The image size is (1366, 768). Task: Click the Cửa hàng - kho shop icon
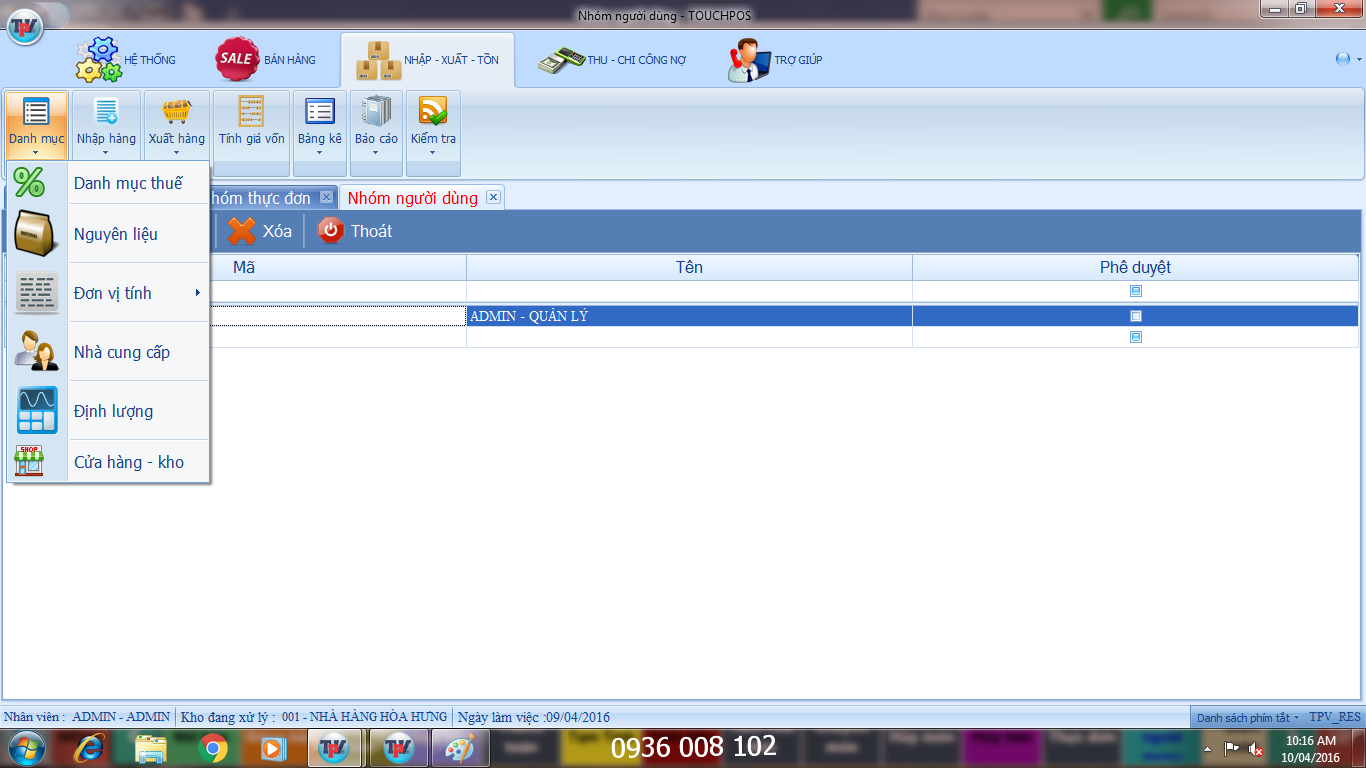29,462
